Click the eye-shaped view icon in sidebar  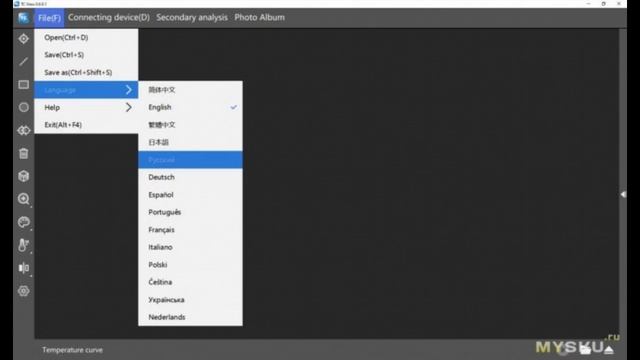click(24, 131)
